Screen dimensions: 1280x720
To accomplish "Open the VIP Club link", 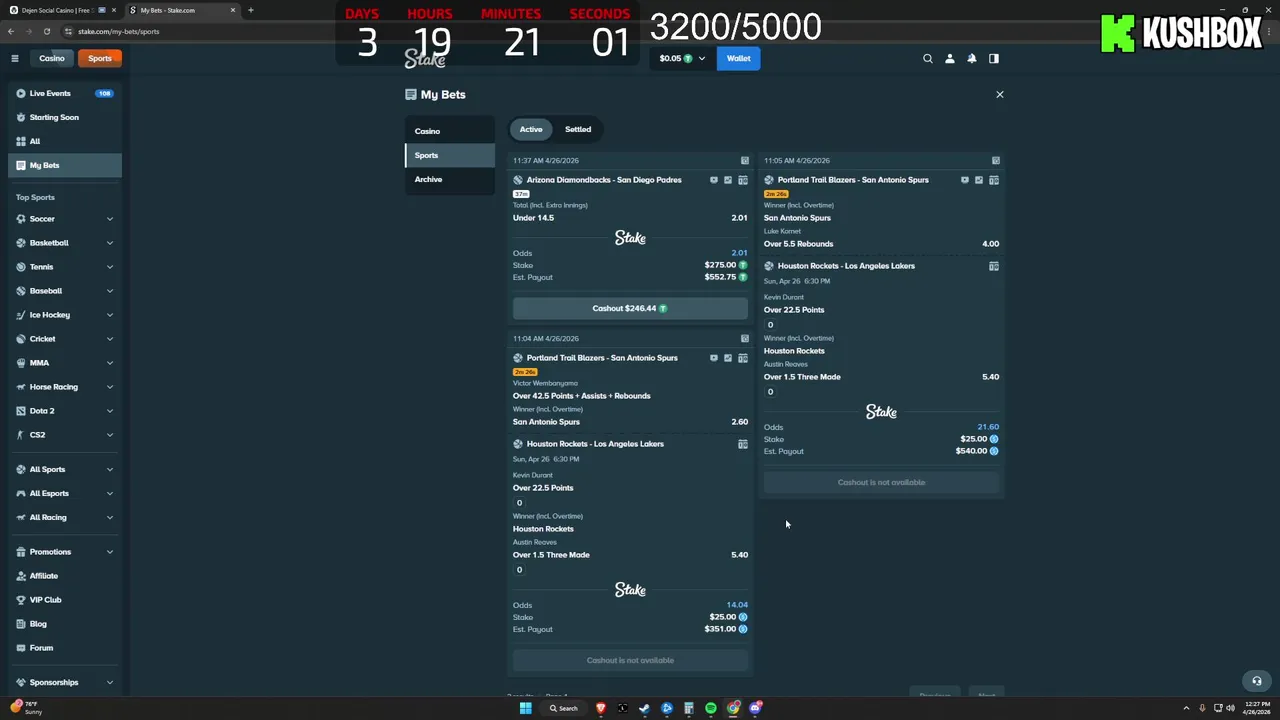I will tap(45, 600).
